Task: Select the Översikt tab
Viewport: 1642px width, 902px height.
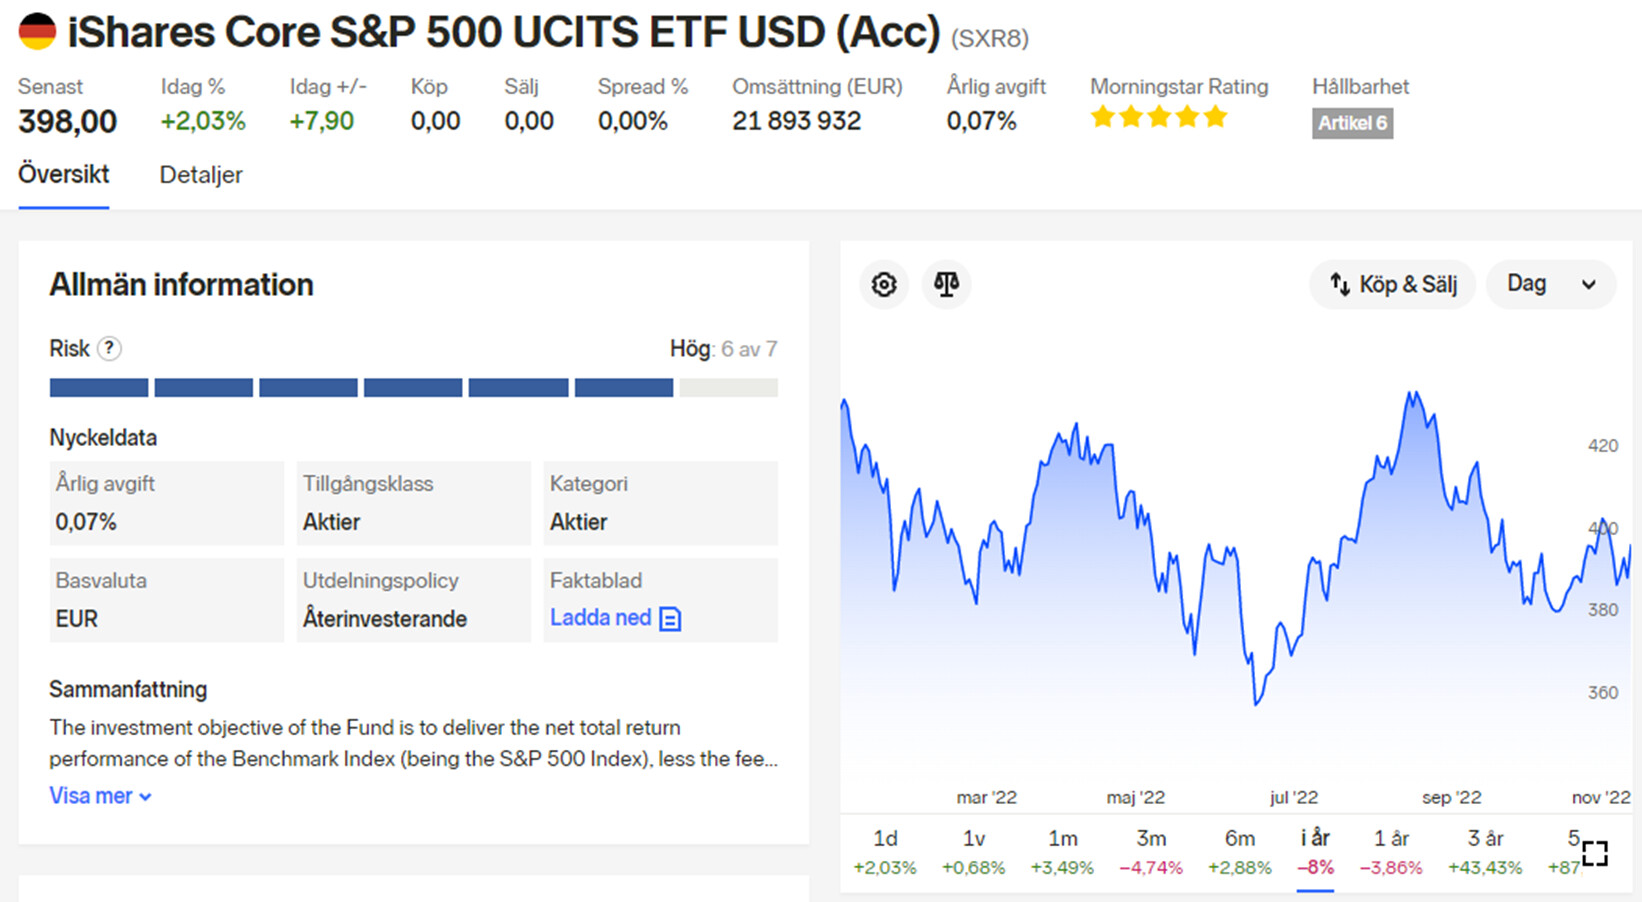Action: click(64, 174)
